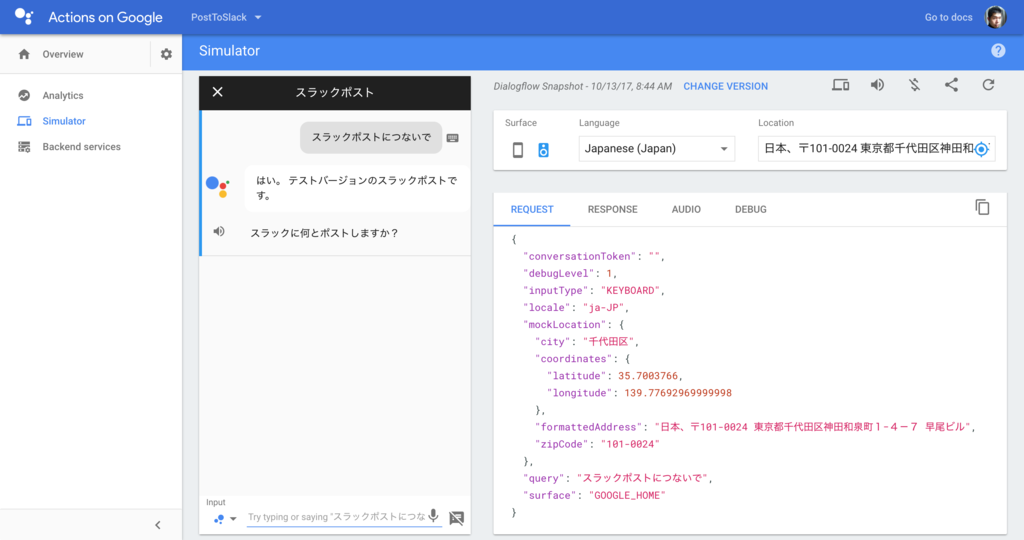Viewport: 1024px width, 540px height.
Task: Go to Overview in the sidebar
Action: pyautogui.click(x=63, y=54)
